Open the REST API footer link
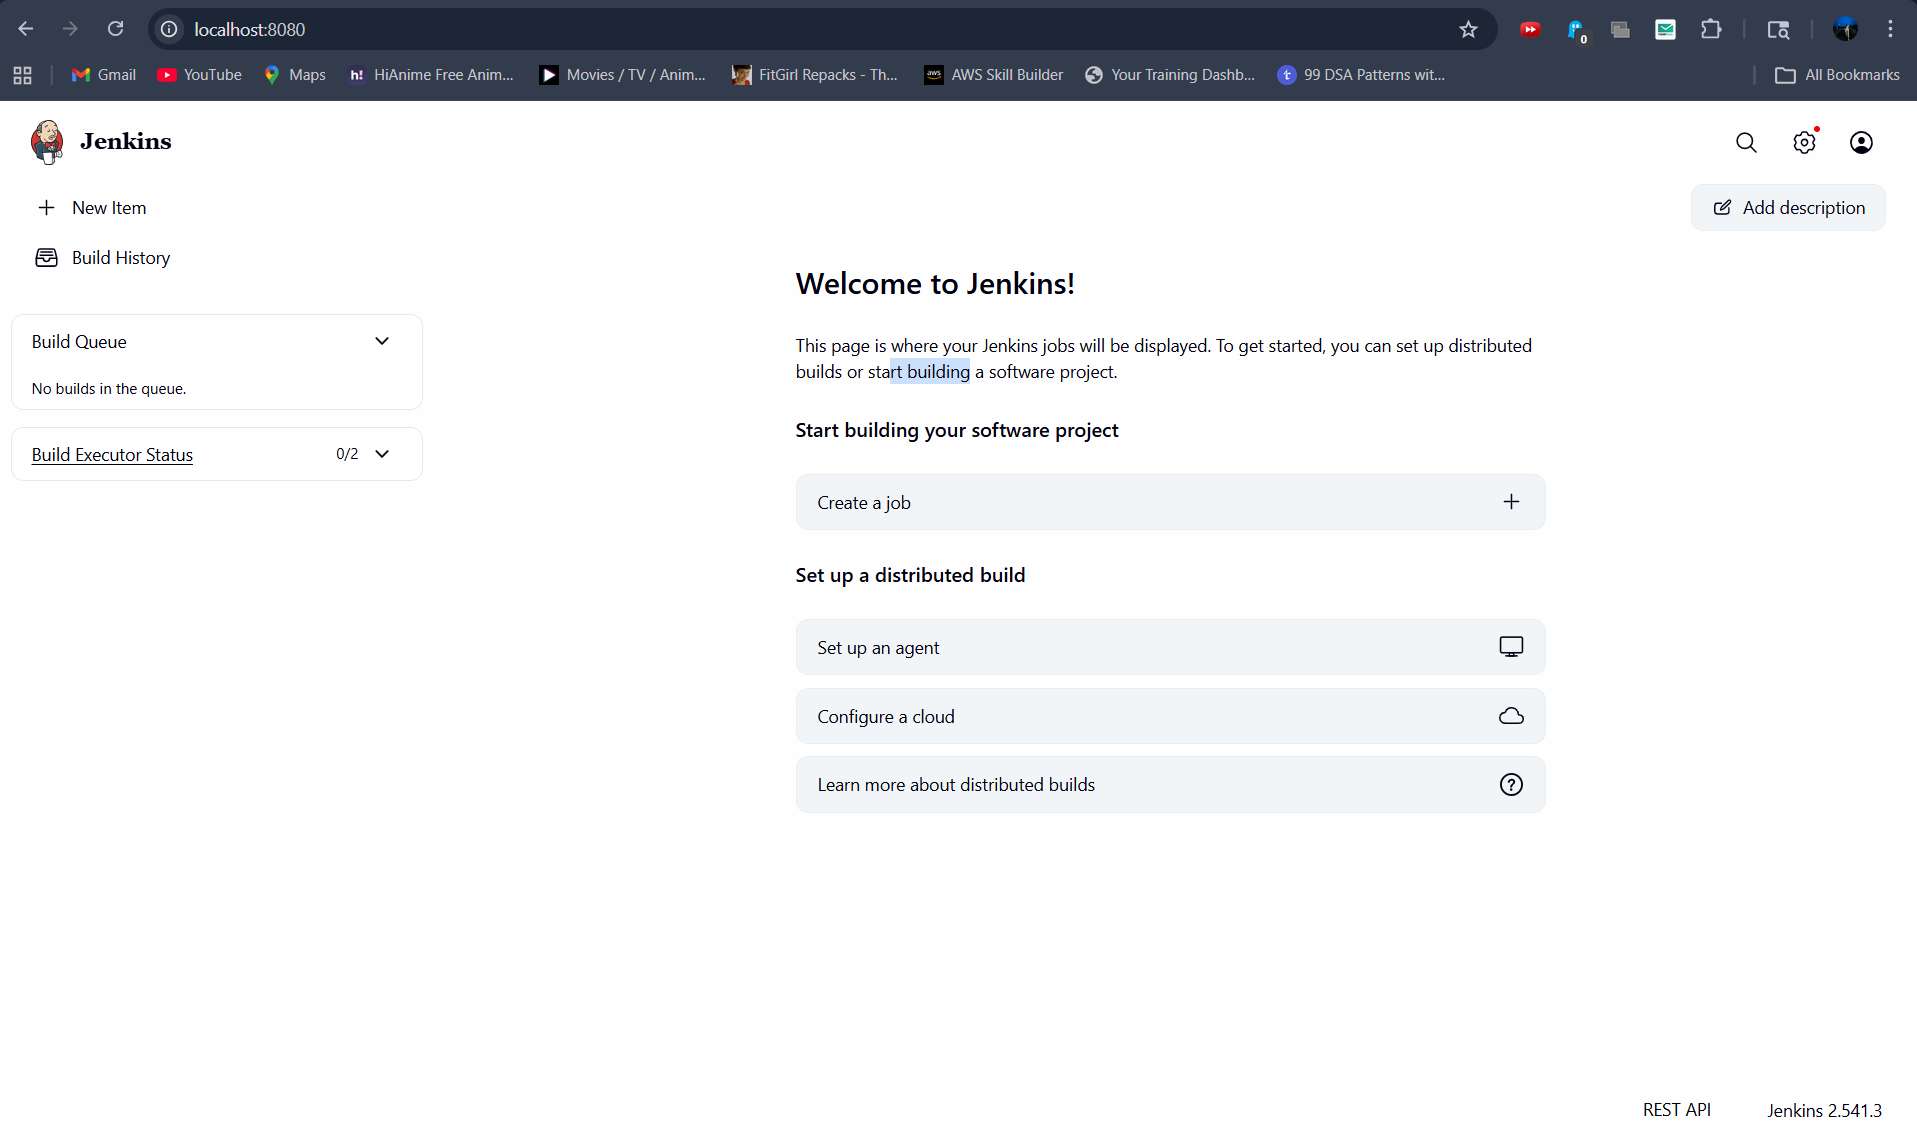The height and width of the screenshot is (1148, 1917). pos(1676,1110)
